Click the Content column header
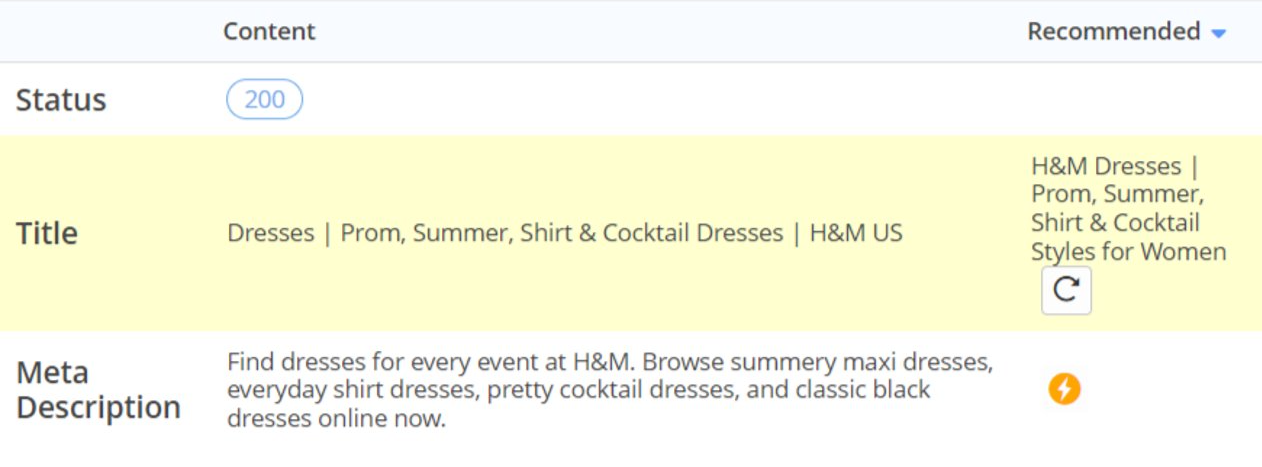 [269, 32]
